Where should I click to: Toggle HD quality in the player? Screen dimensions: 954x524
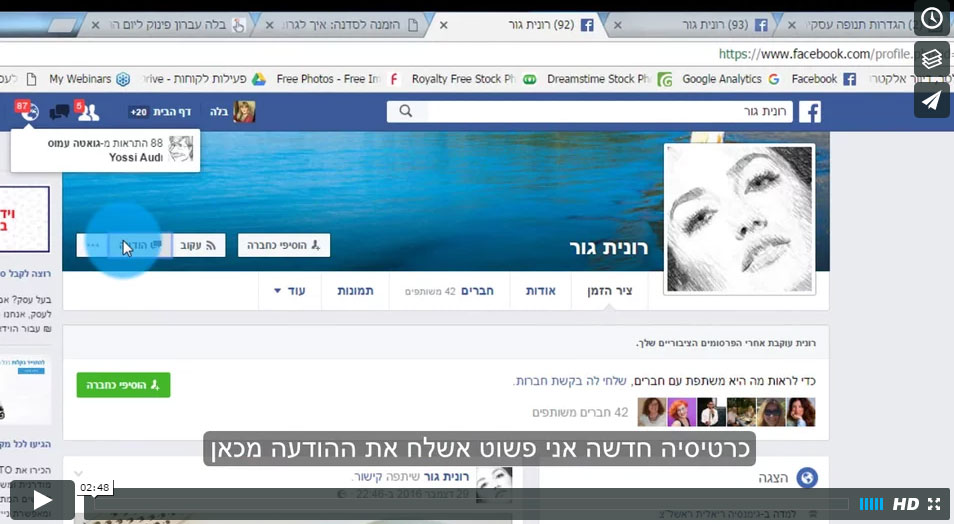tap(905, 504)
